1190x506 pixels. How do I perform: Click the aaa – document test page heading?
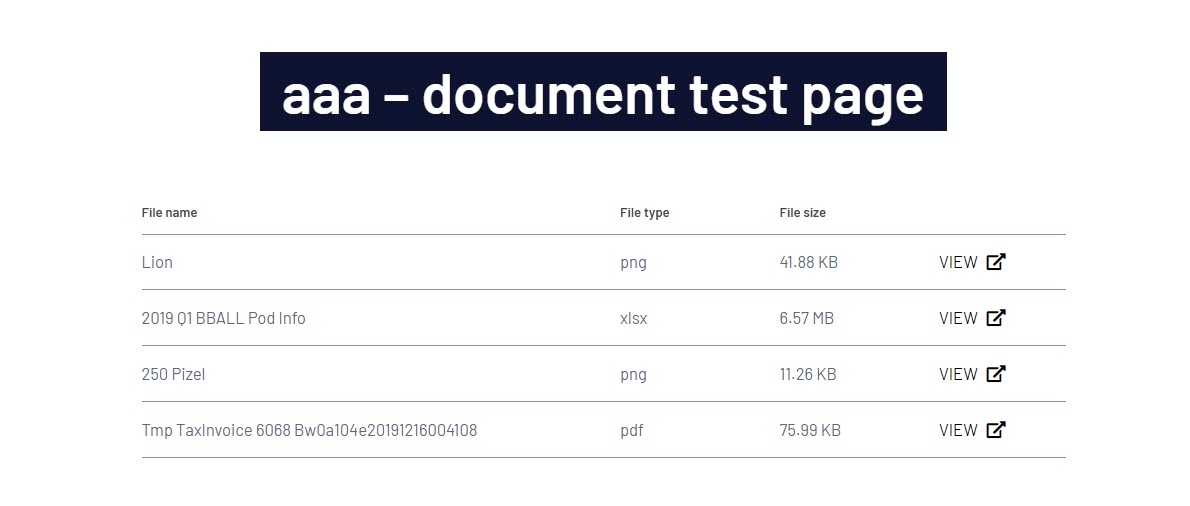[x=603, y=92]
